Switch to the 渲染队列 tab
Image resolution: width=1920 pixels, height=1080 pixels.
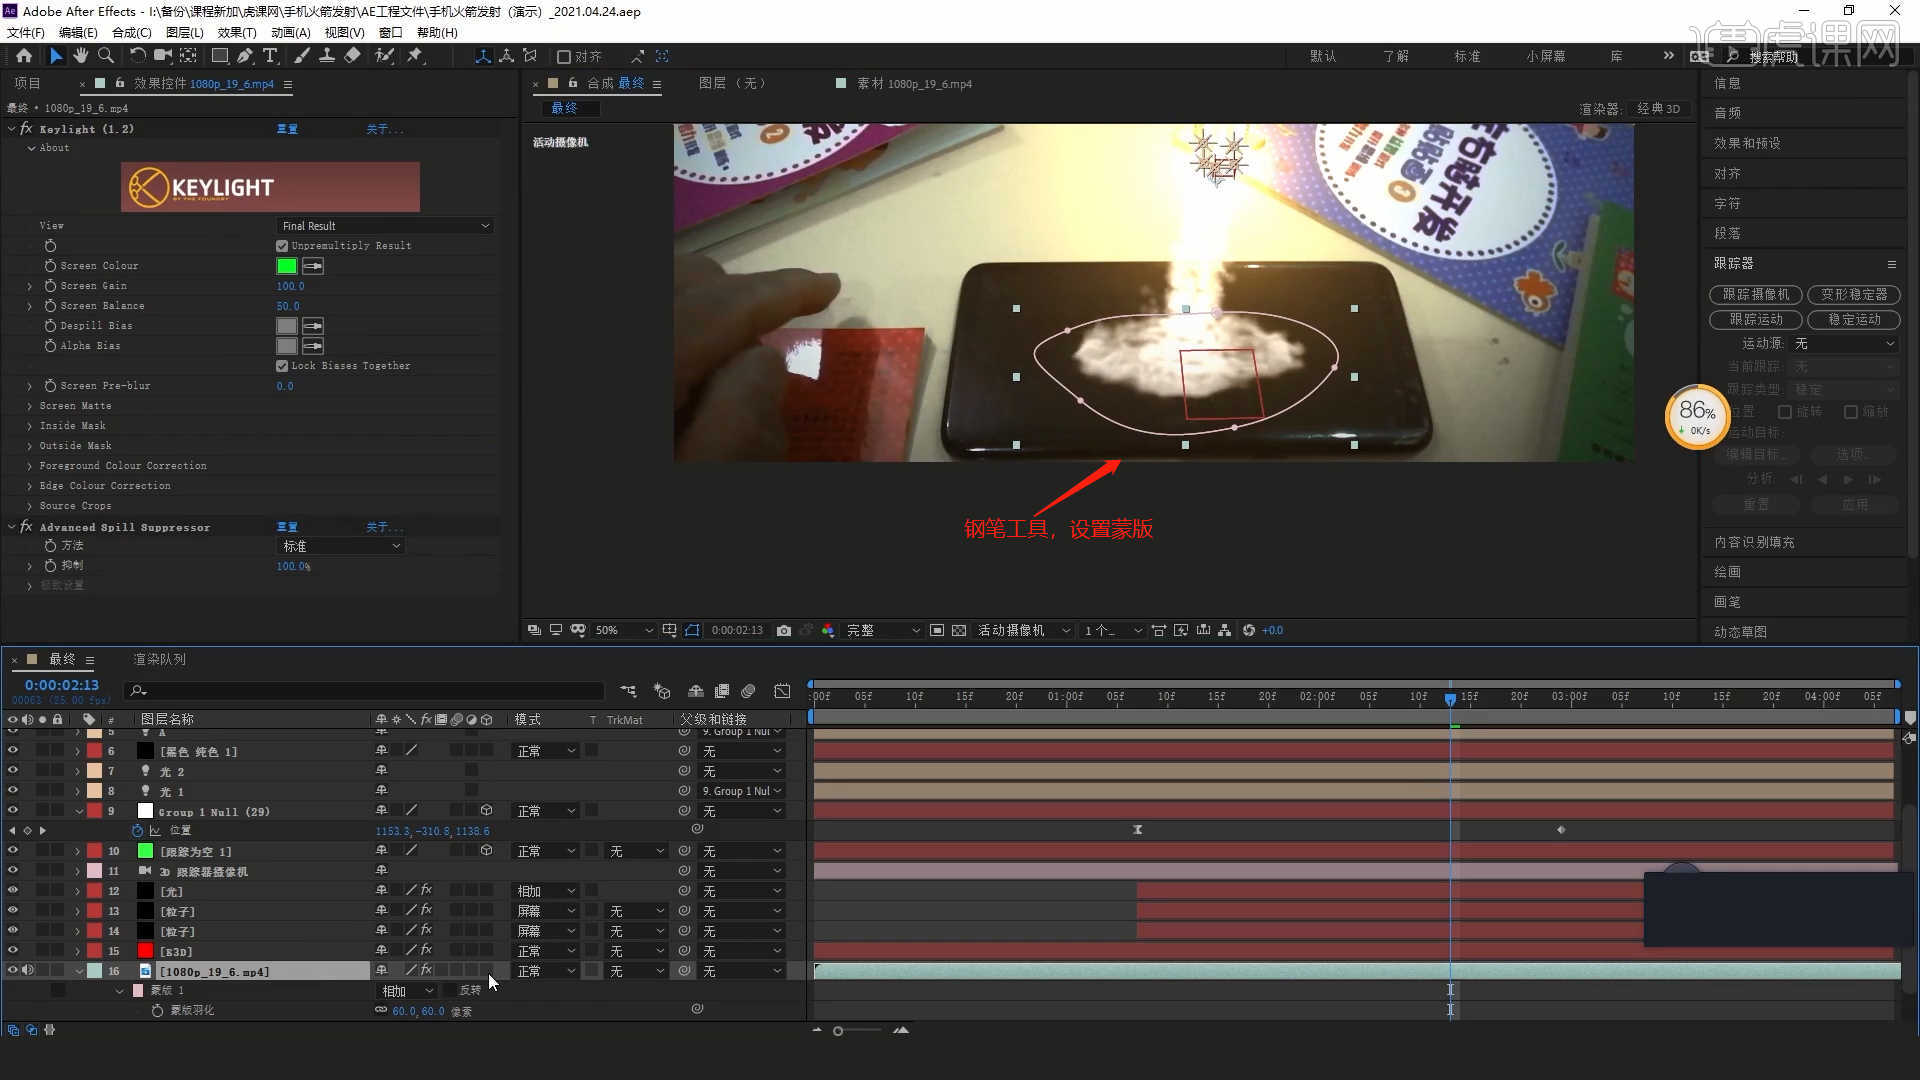coord(160,660)
